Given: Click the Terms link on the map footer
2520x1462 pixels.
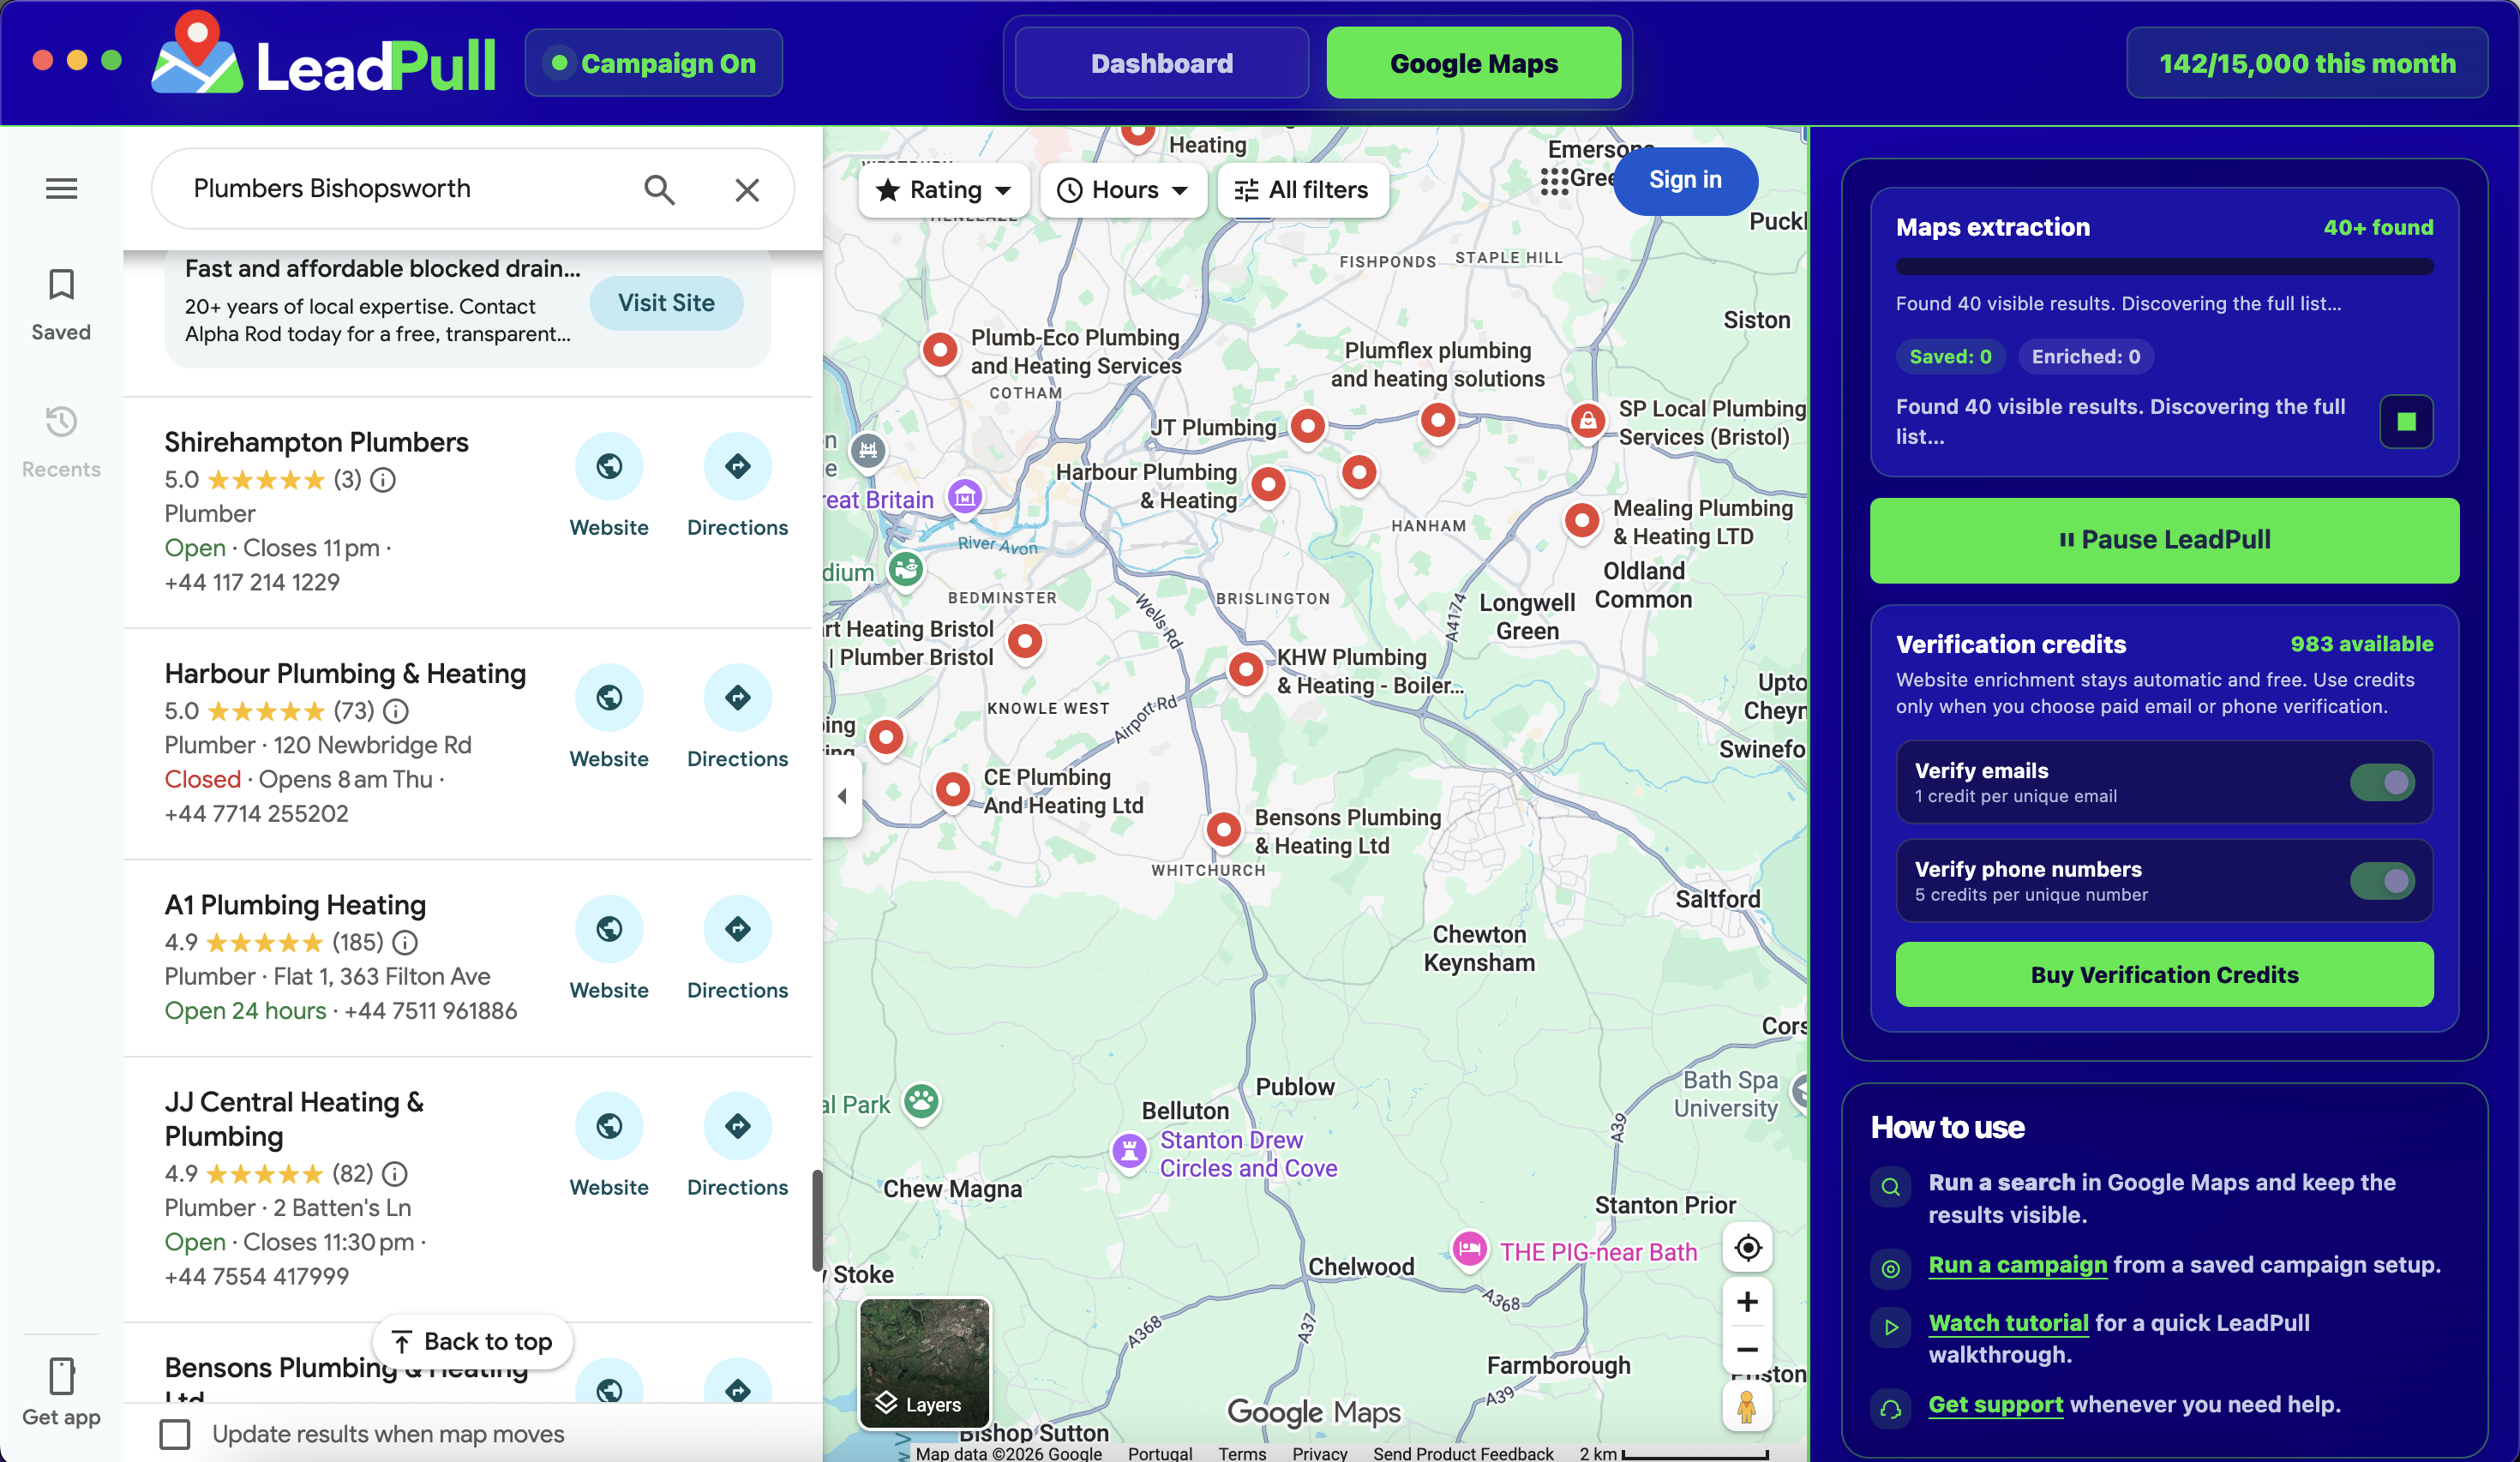Looking at the screenshot, I should (1242, 1453).
